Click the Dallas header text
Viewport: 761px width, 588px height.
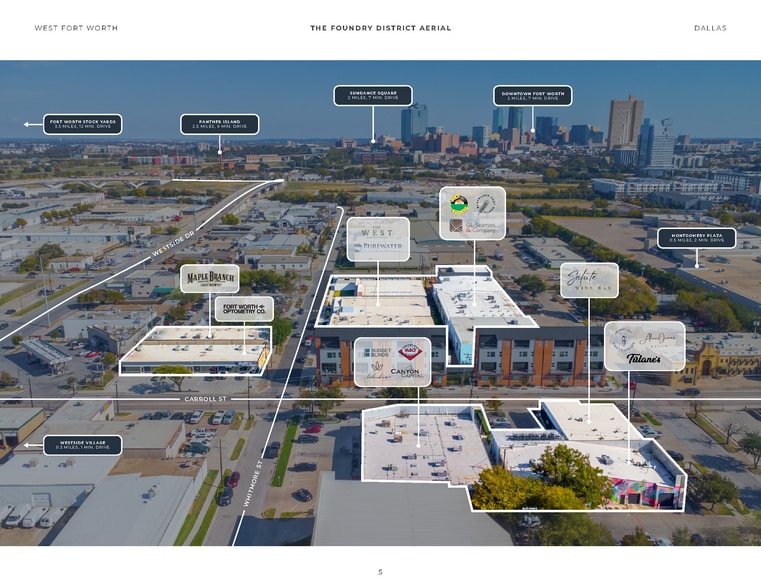click(710, 28)
